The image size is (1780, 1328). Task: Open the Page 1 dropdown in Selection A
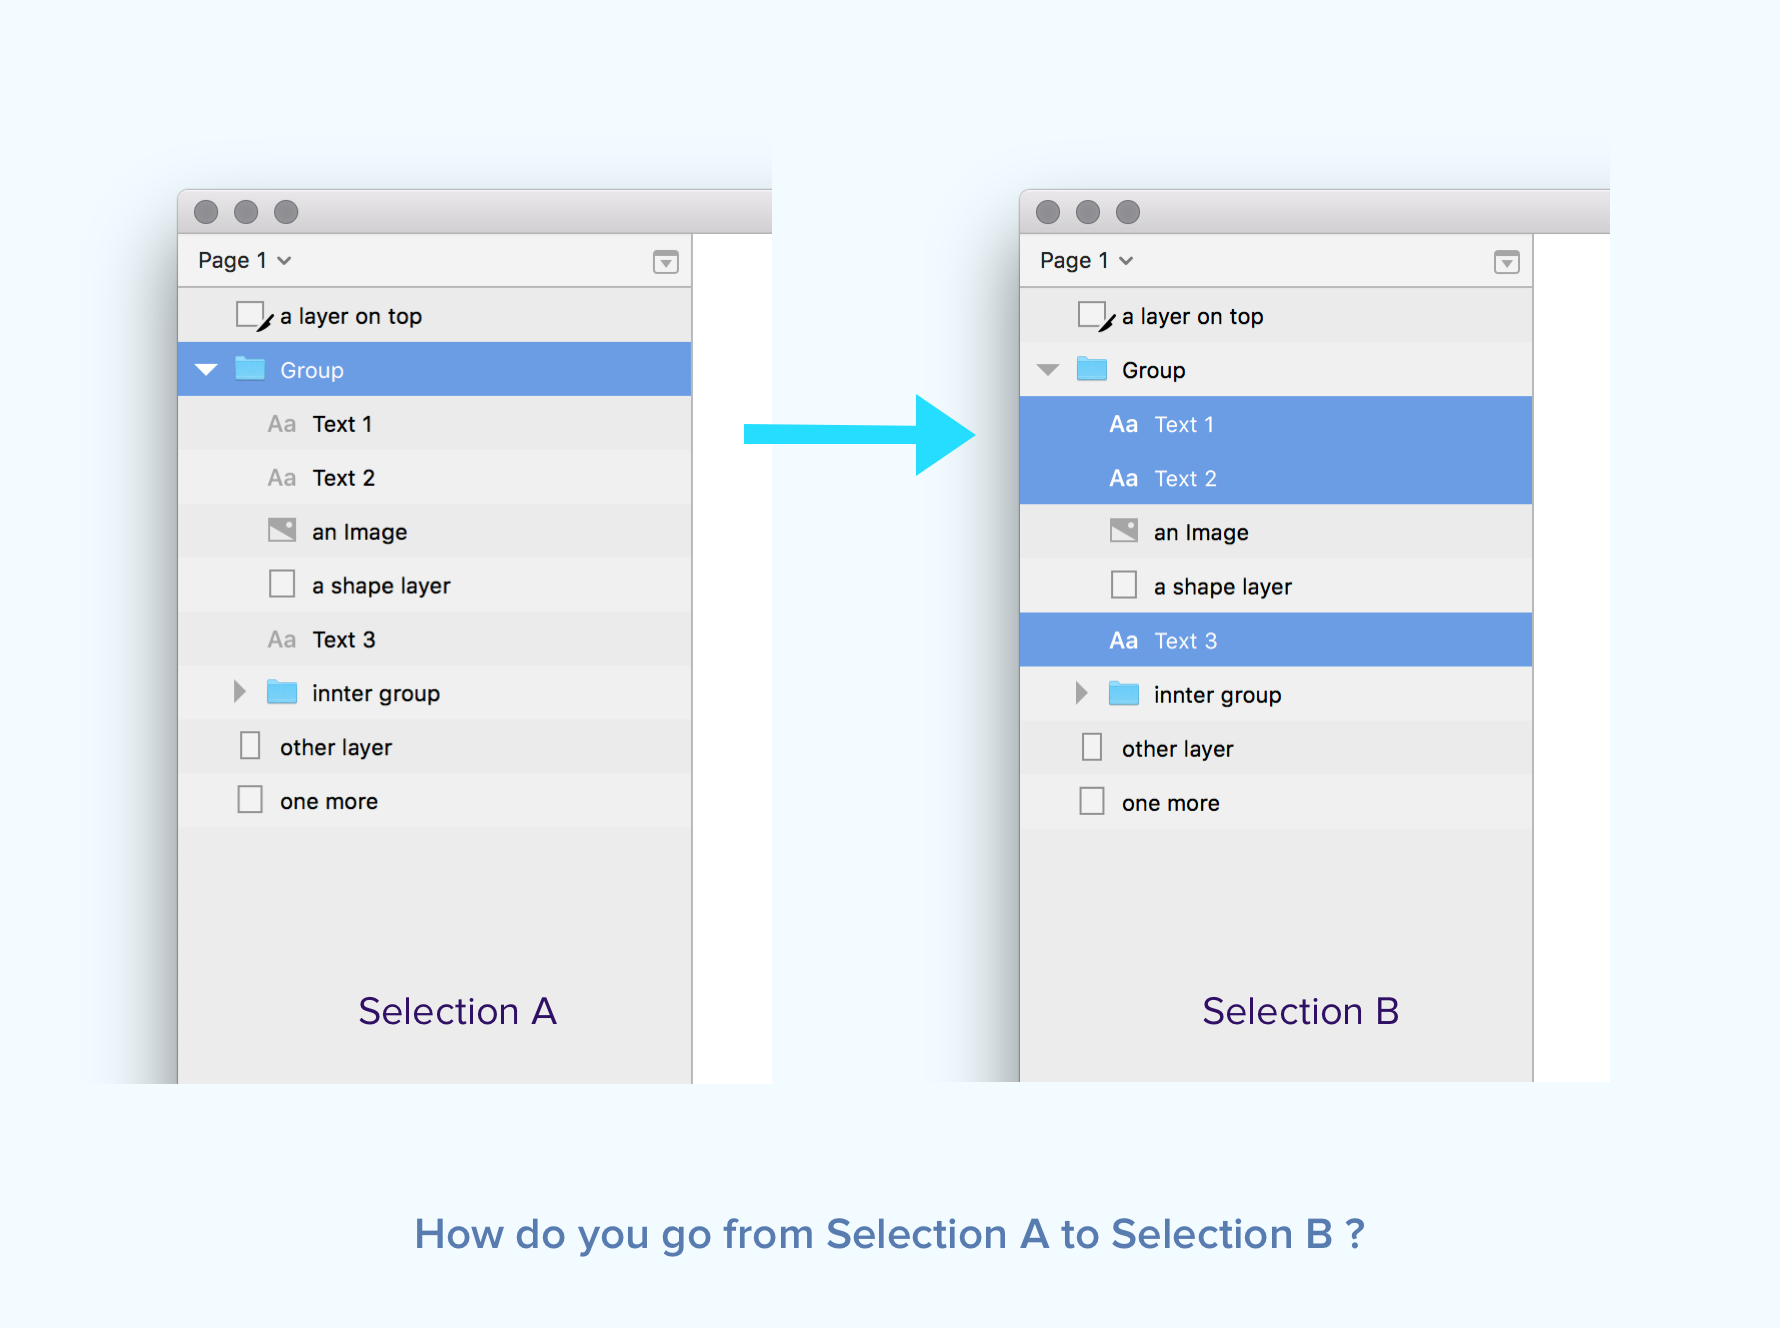tap(244, 260)
